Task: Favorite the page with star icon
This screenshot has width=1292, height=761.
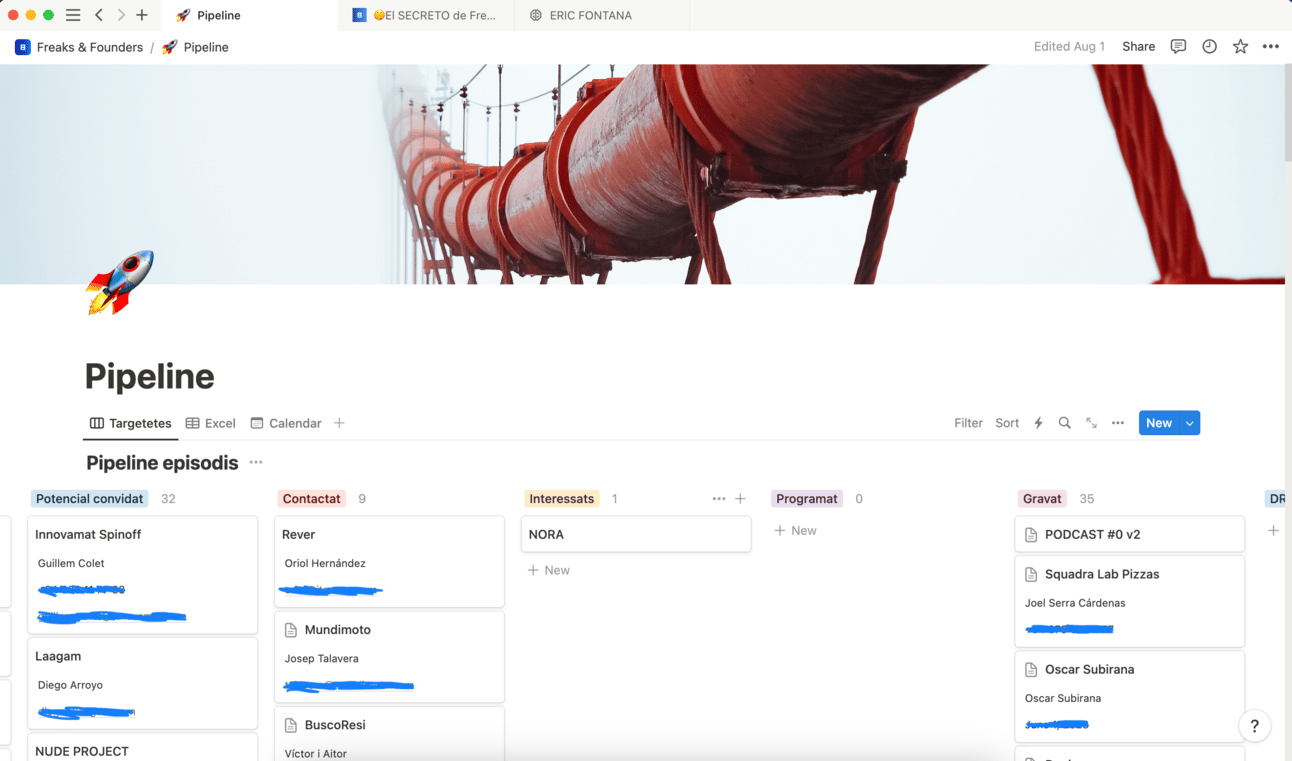Action: click(1240, 46)
